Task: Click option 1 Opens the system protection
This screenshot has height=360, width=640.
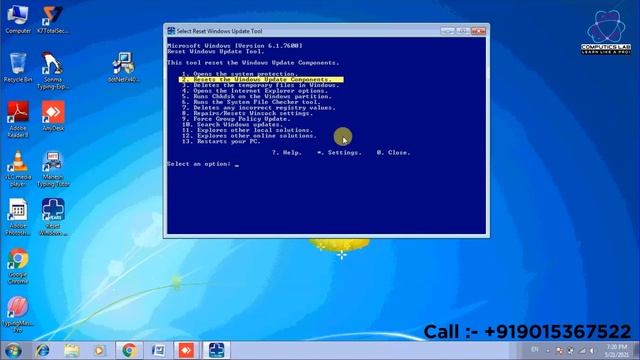Action: [240, 74]
